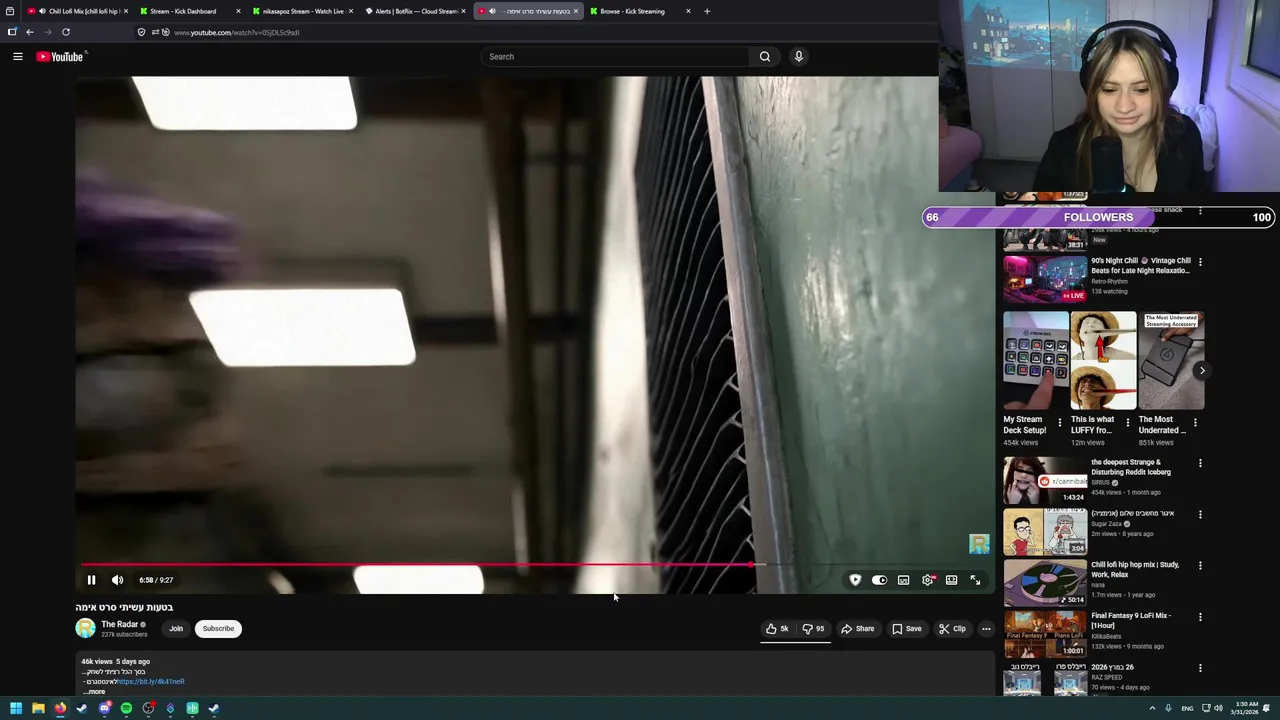Open the three-dot more actions menu
Viewport: 1280px width, 720px height.
(986, 629)
